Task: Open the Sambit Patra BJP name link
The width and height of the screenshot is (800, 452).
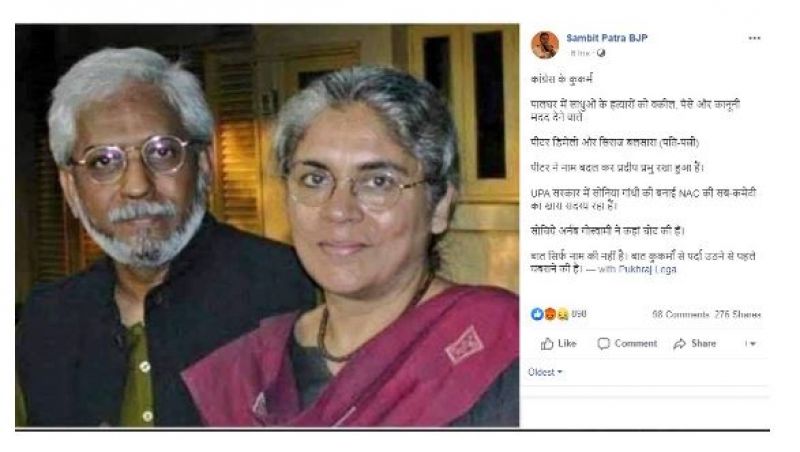Action: pyautogui.click(x=607, y=38)
